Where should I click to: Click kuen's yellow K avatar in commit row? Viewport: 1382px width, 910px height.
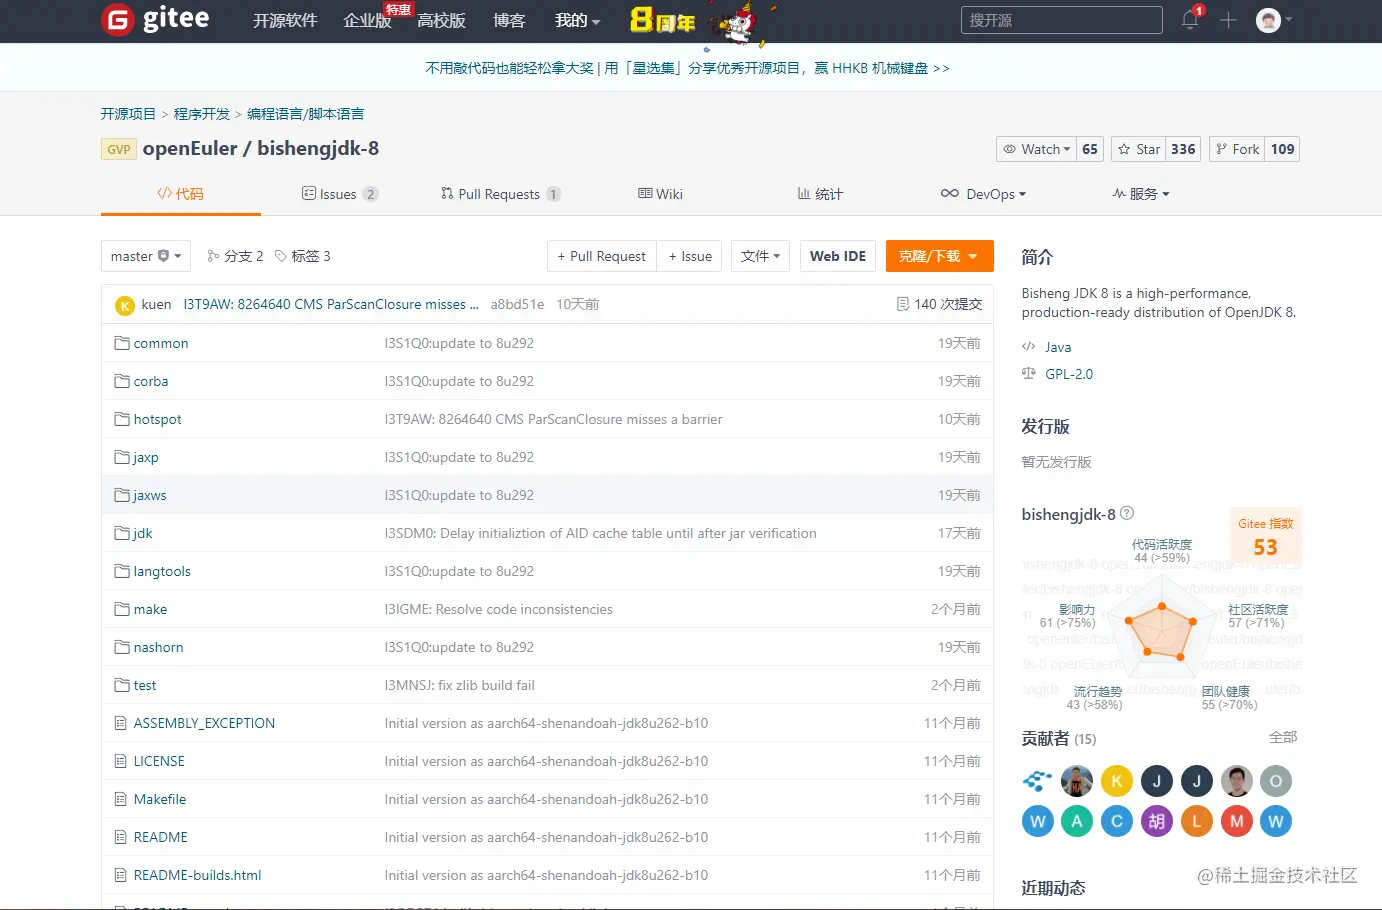click(125, 305)
